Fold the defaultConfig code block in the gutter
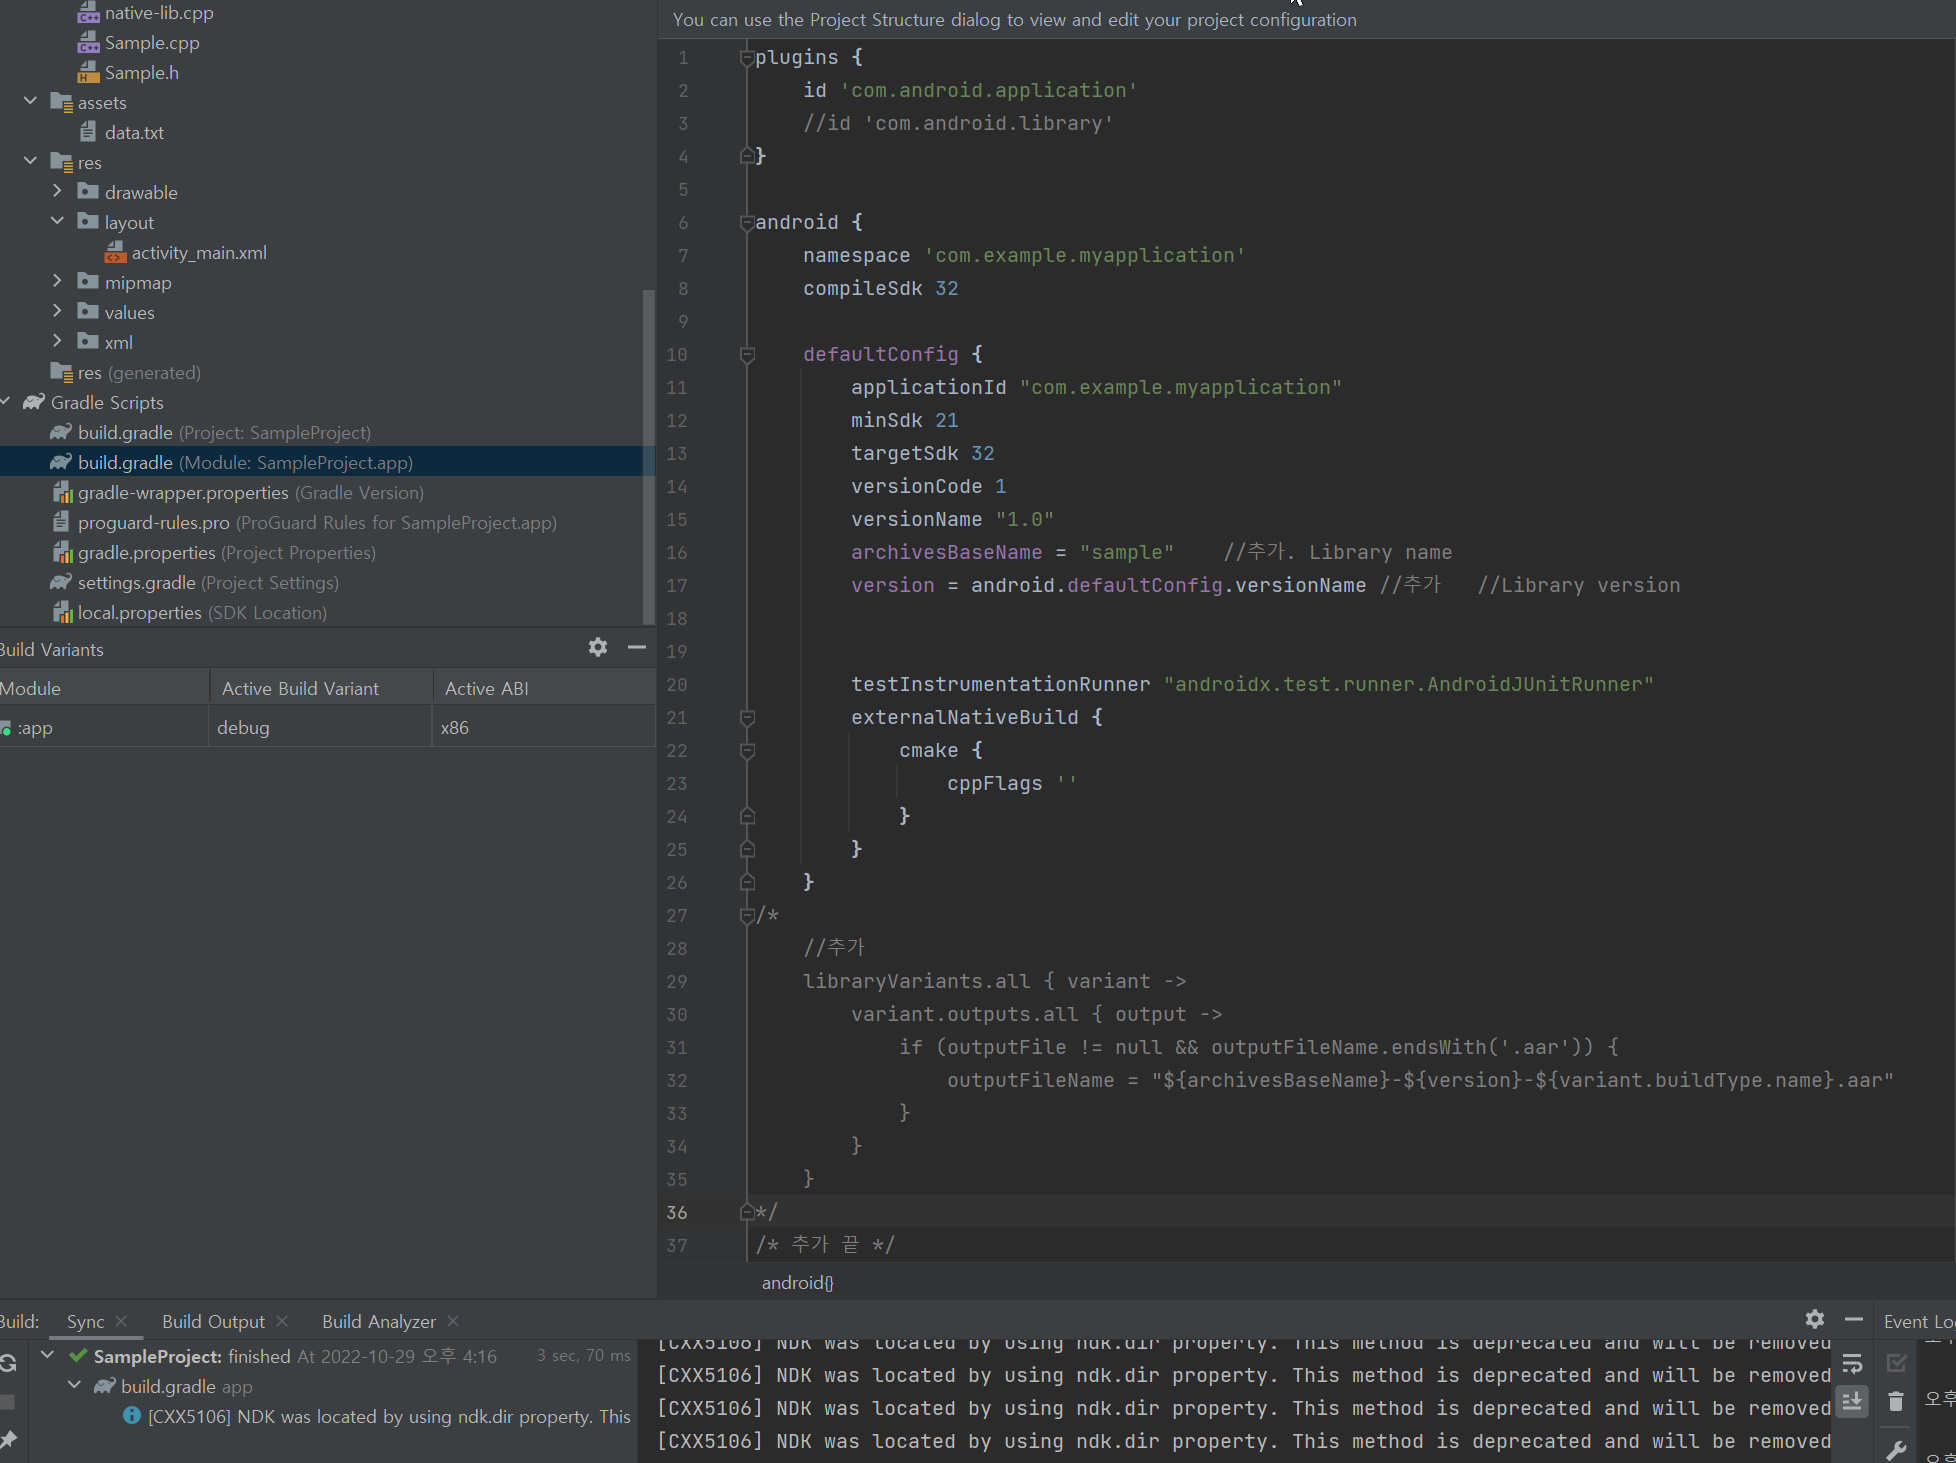The image size is (1956, 1463). (x=747, y=354)
